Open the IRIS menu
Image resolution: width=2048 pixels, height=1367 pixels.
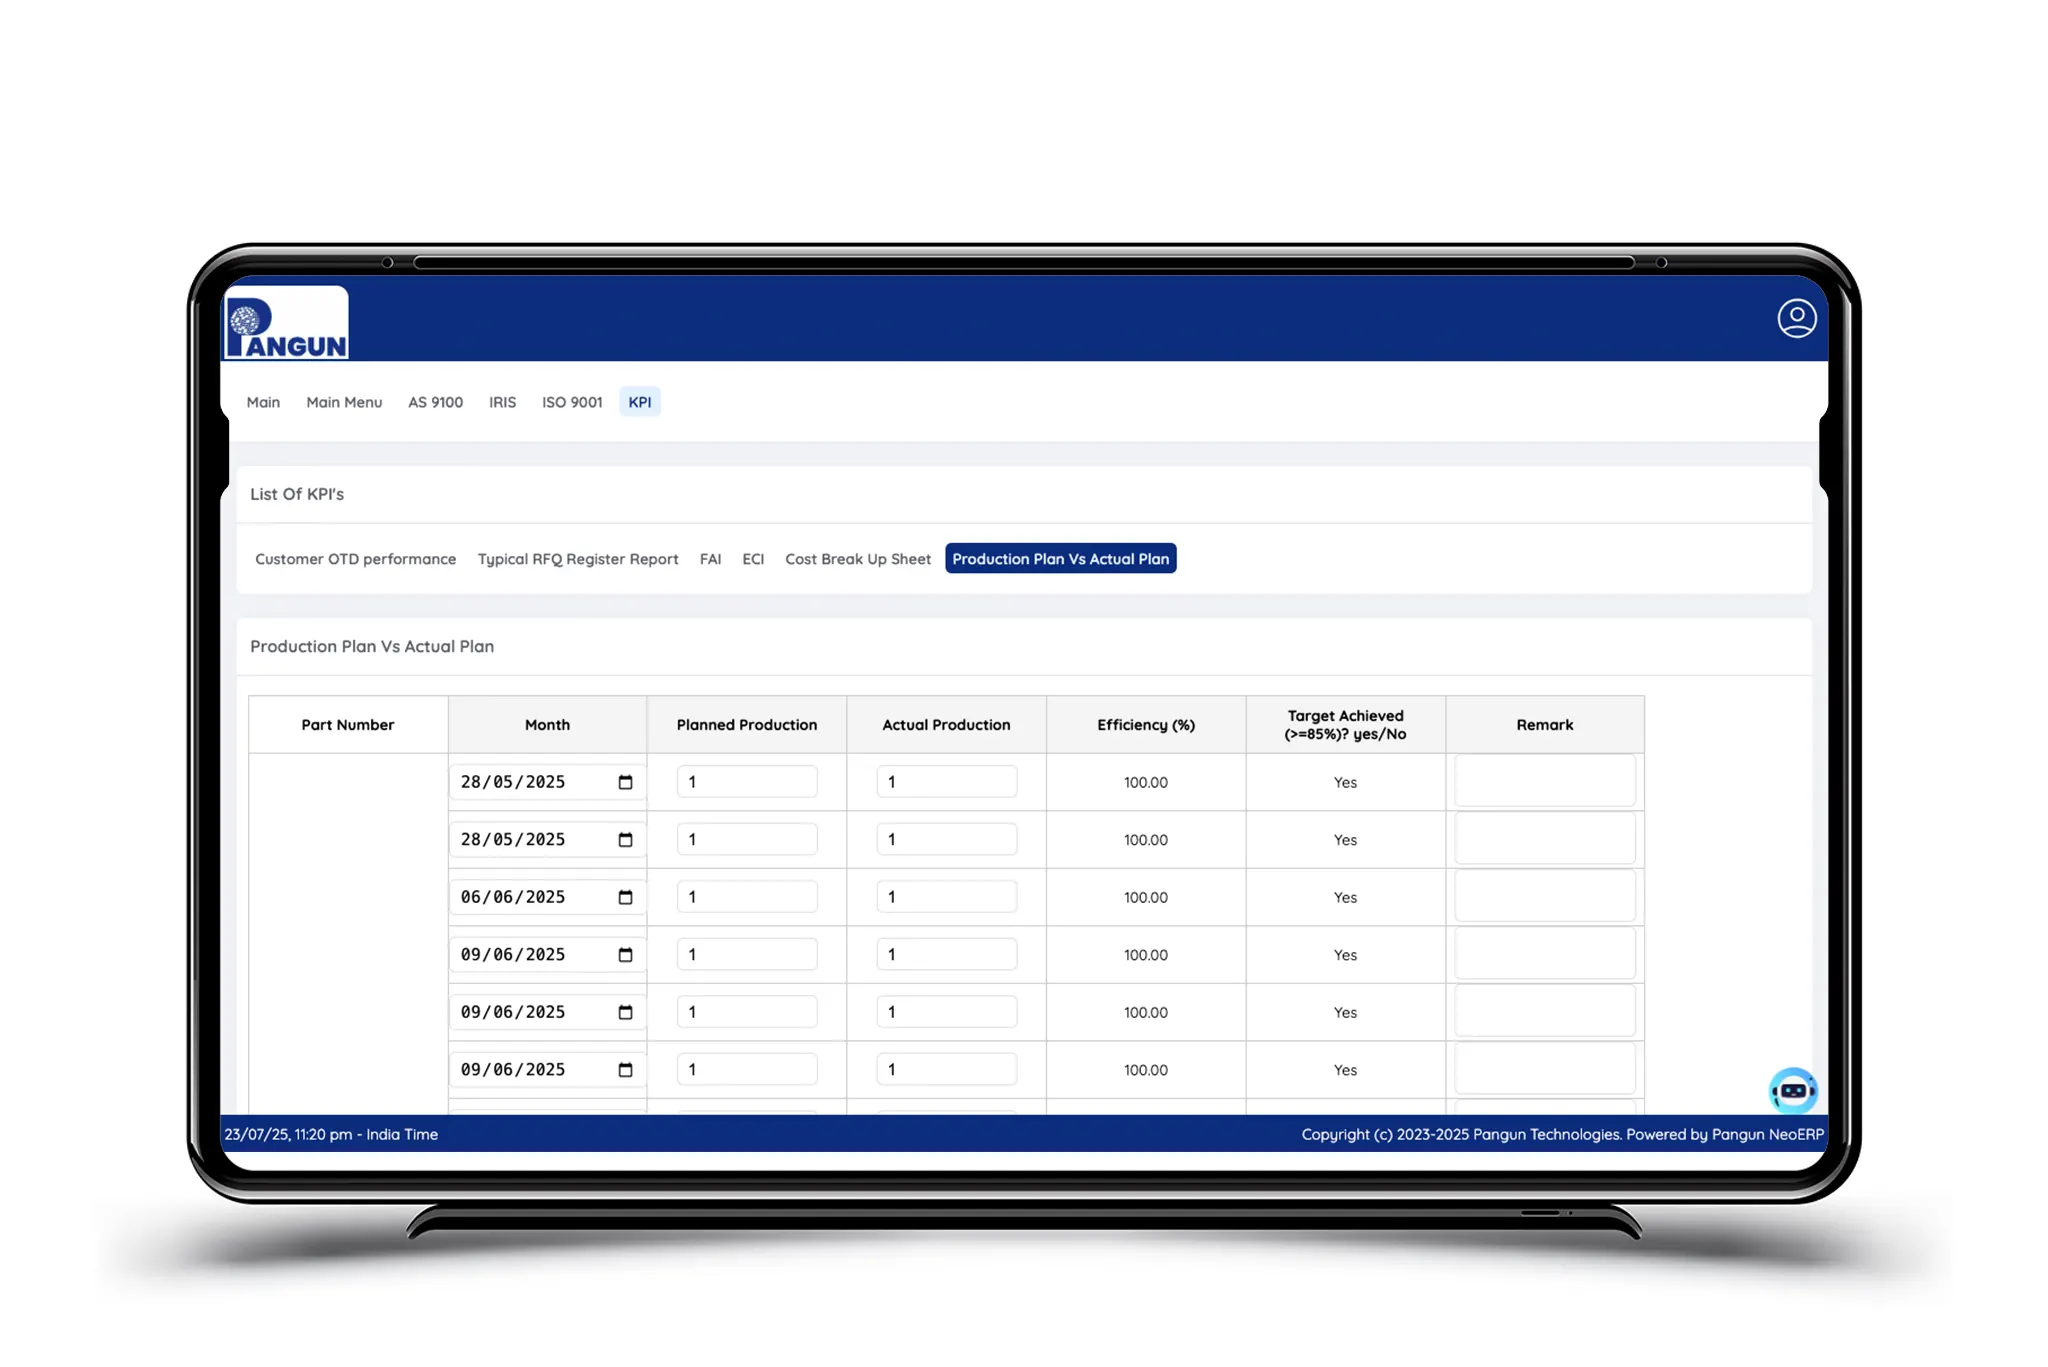[502, 402]
